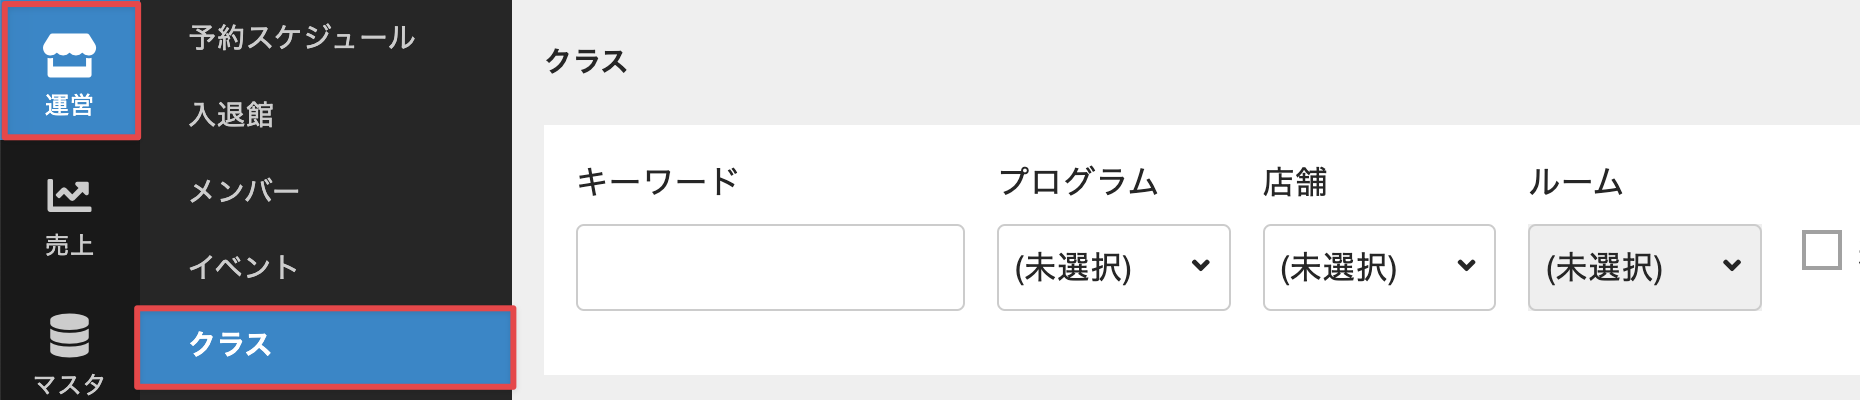This screenshot has height=400, width=1860.
Task: Go to 予約スケジュール in the submenu
Action: pos(302,38)
